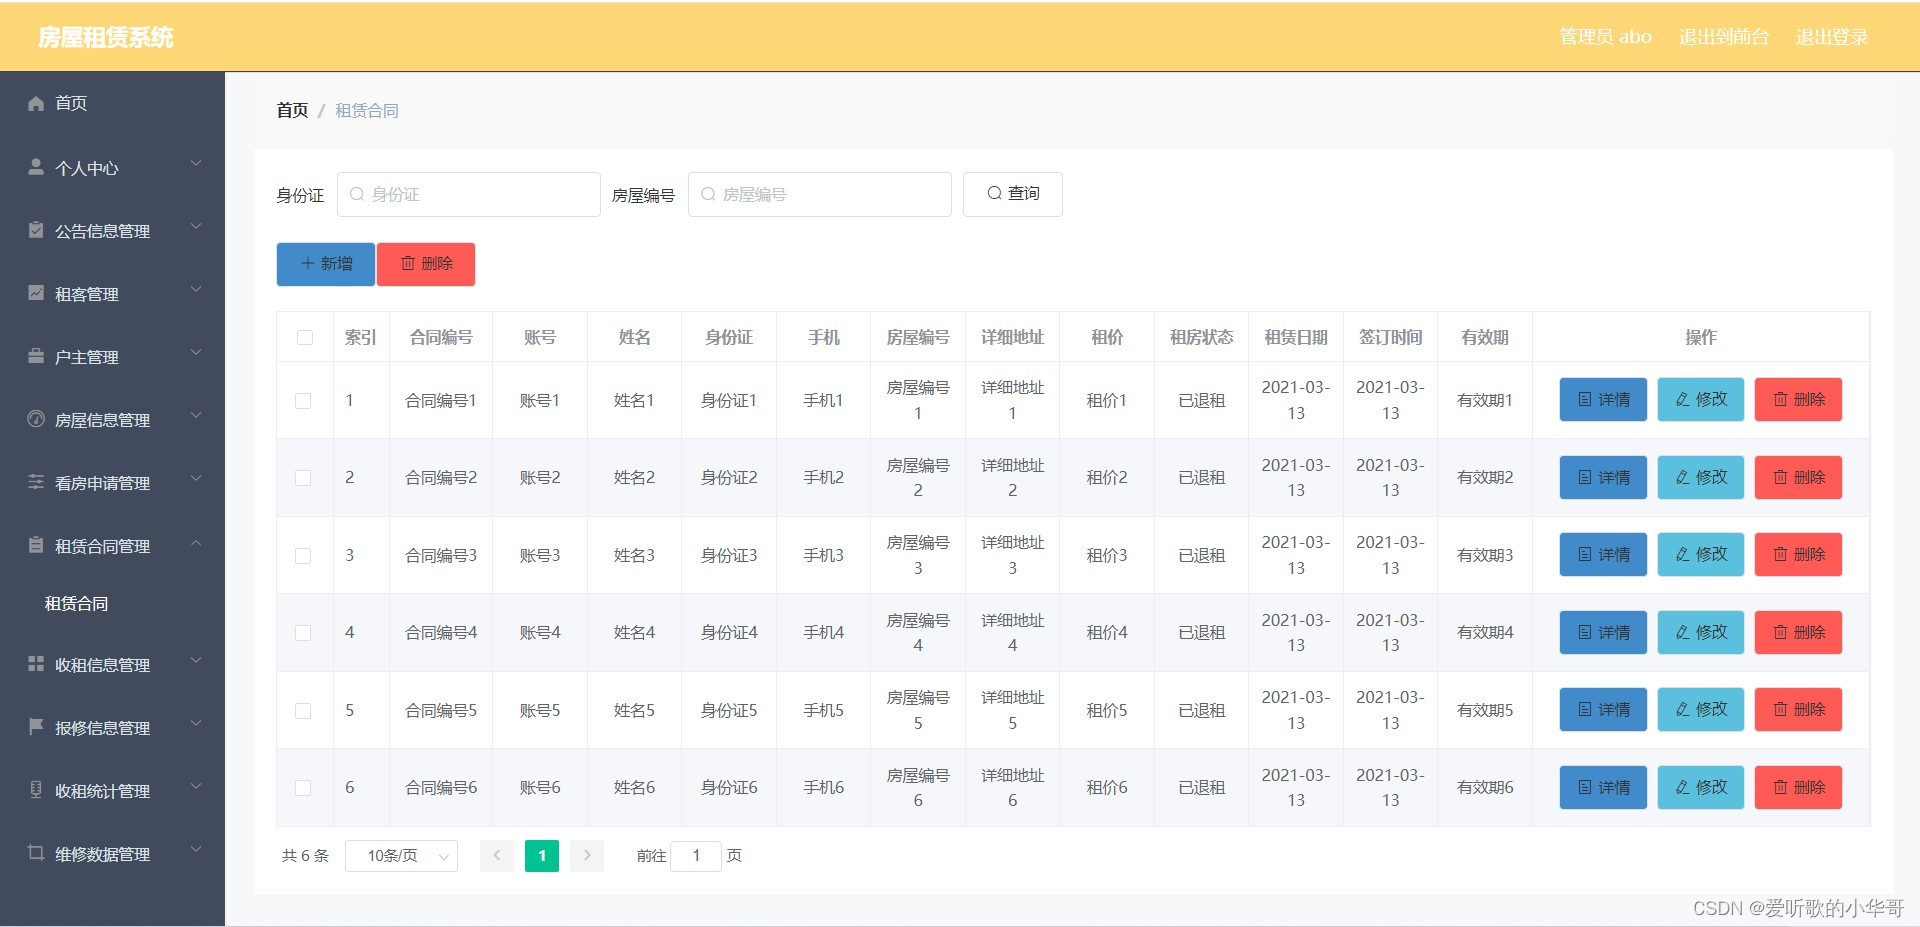The image size is (1920, 927).
Task: Select 租赁合同 submenu item
Action: (x=112, y=604)
